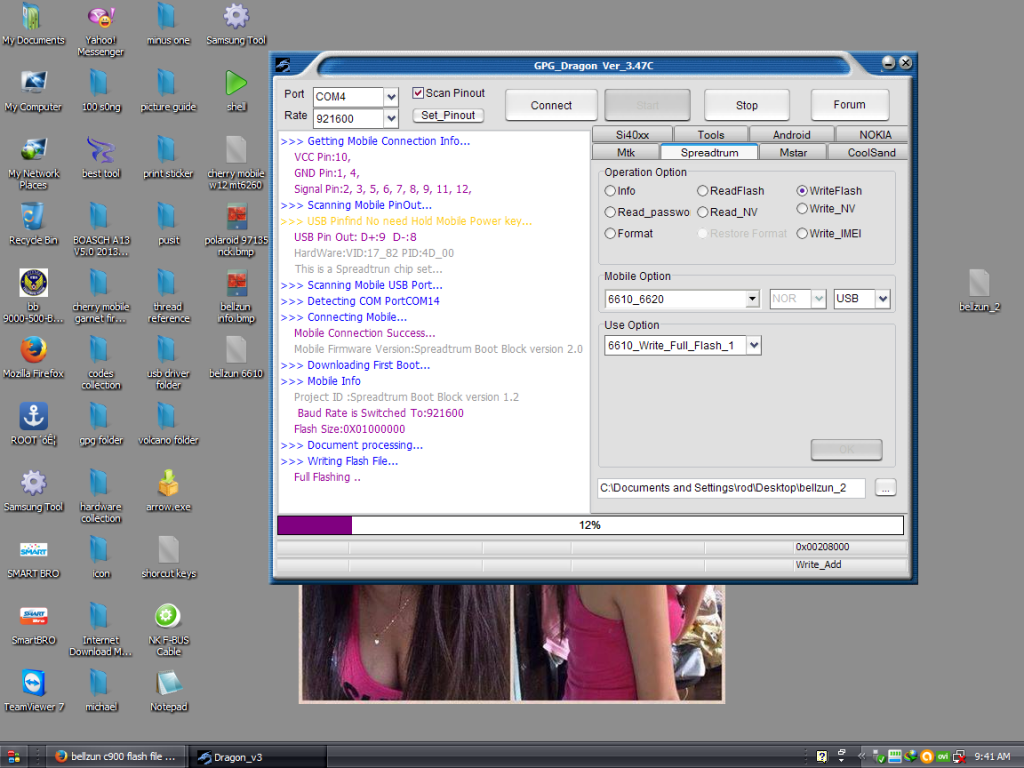
Task: Expand the 6610_Write_Full_Flash_1 use option dropdown
Action: pos(753,346)
